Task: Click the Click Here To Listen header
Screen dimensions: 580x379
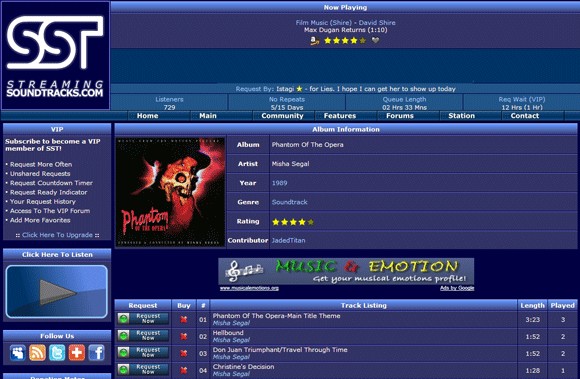Action: coord(57,254)
